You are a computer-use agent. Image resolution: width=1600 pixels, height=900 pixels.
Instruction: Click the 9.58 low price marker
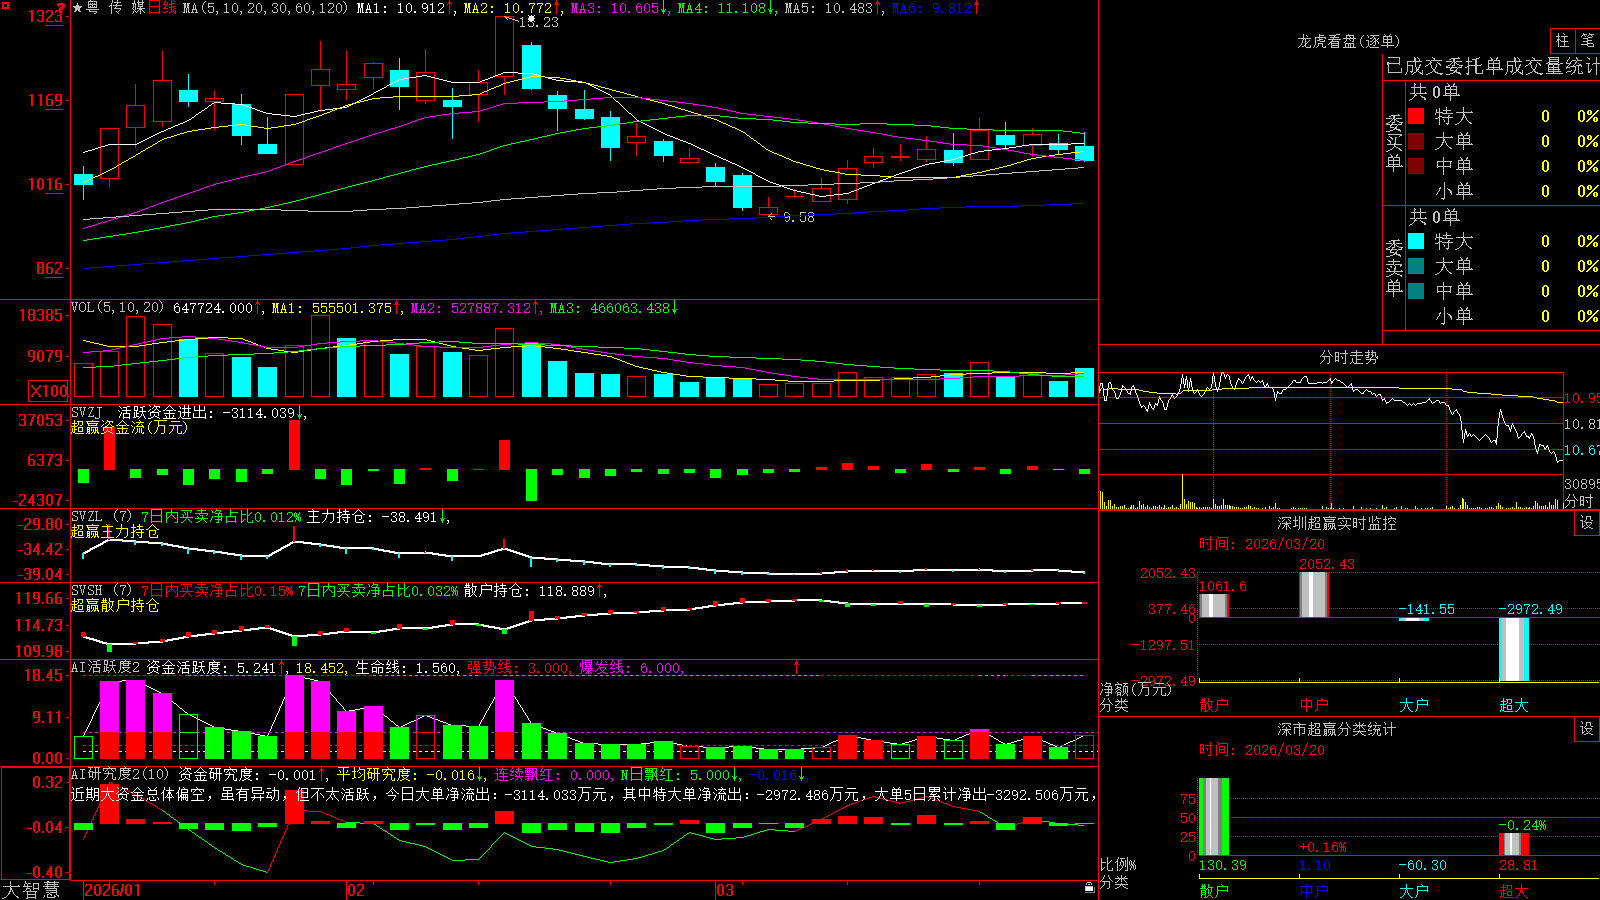coord(798,217)
